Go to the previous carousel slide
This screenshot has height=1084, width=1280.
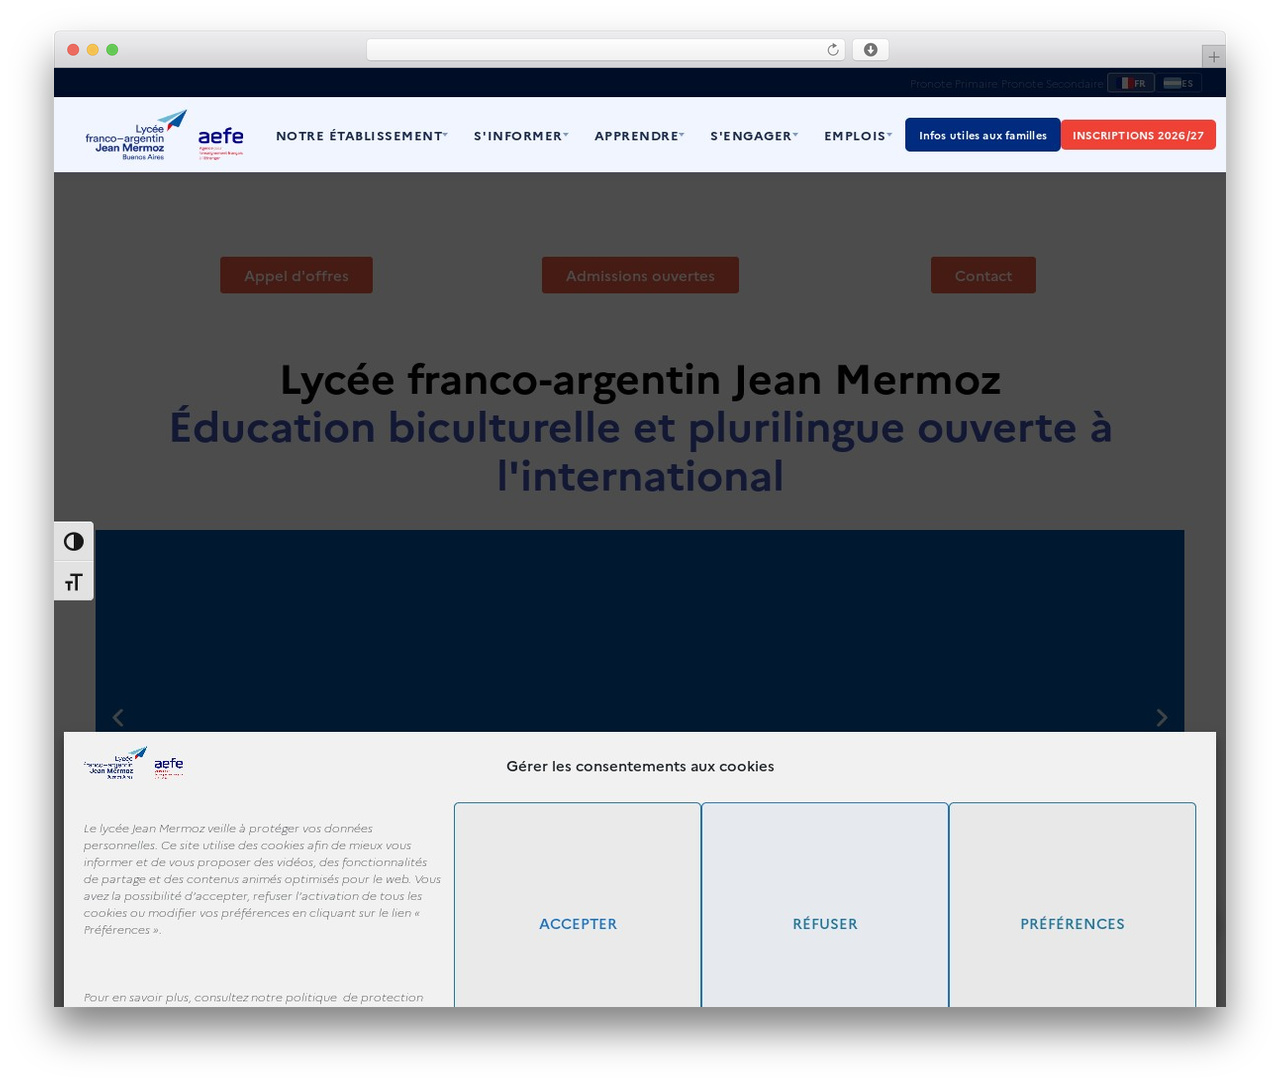click(x=118, y=717)
